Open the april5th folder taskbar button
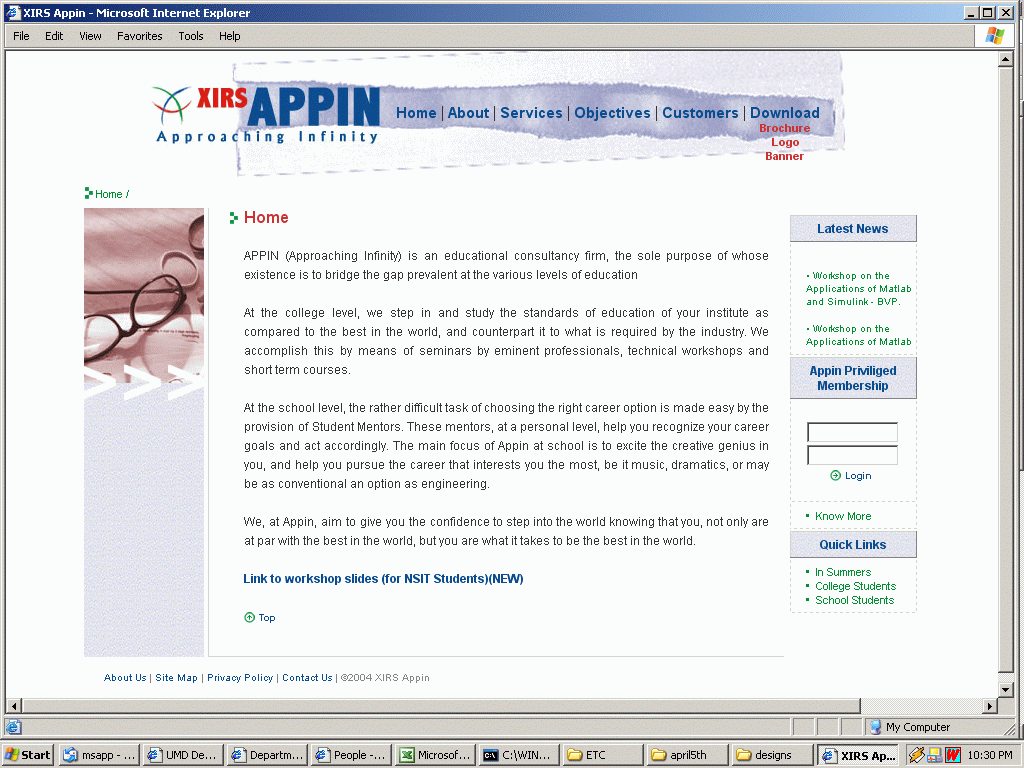This screenshot has height=768, width=1024. pos(688,755)
